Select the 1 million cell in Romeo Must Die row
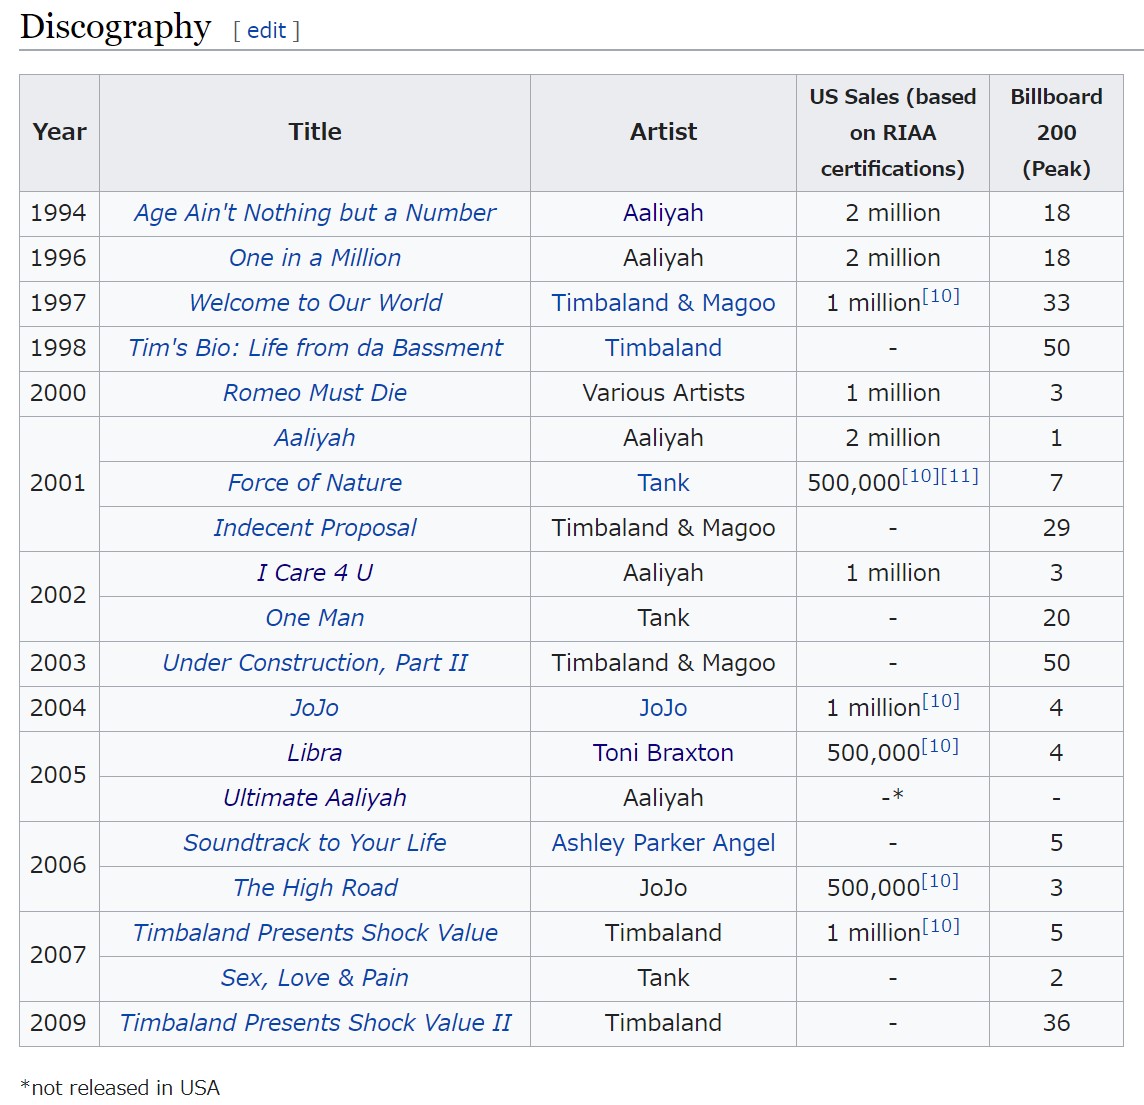Screen dimensions: 1144x1105 click(893, 394)
